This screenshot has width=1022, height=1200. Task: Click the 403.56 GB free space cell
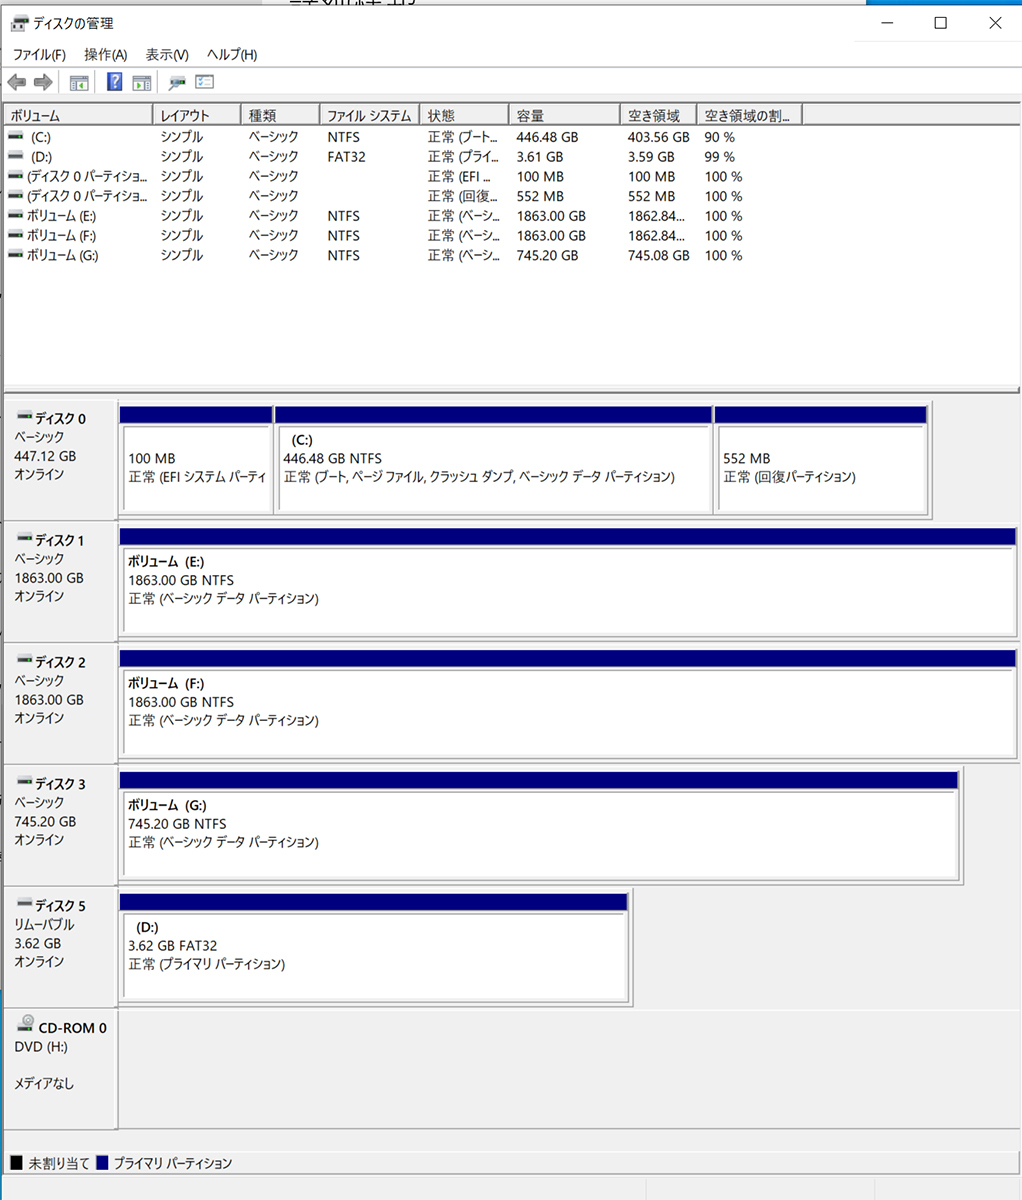(x=658, y=137)
